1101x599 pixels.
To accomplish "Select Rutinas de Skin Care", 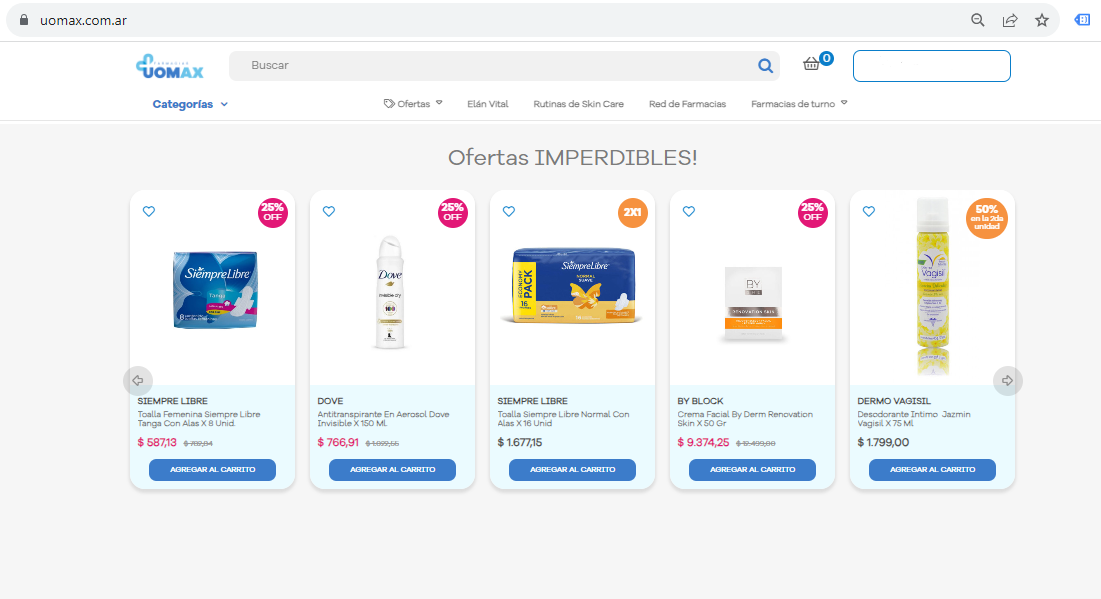I will point(578,103).
